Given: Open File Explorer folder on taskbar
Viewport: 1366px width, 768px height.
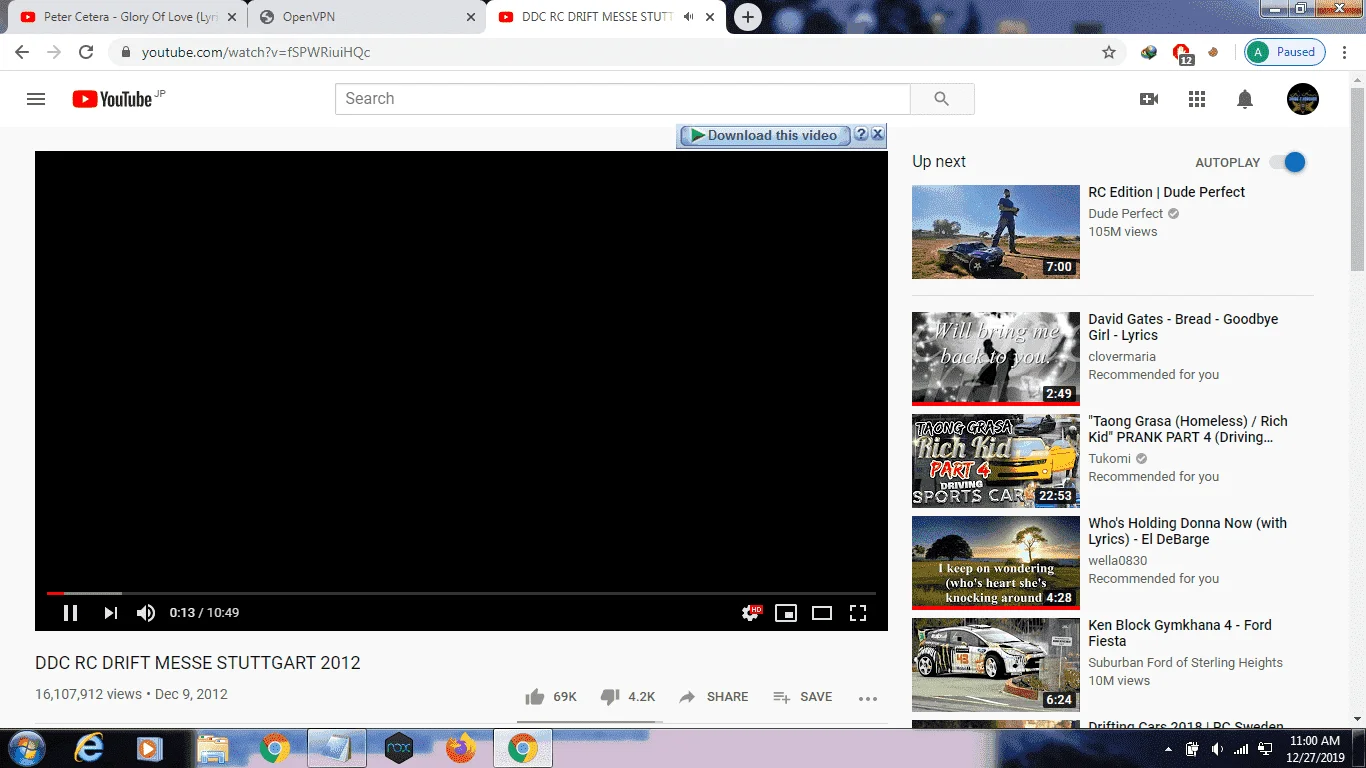Looking at the screenshot, I should [213, 748].
